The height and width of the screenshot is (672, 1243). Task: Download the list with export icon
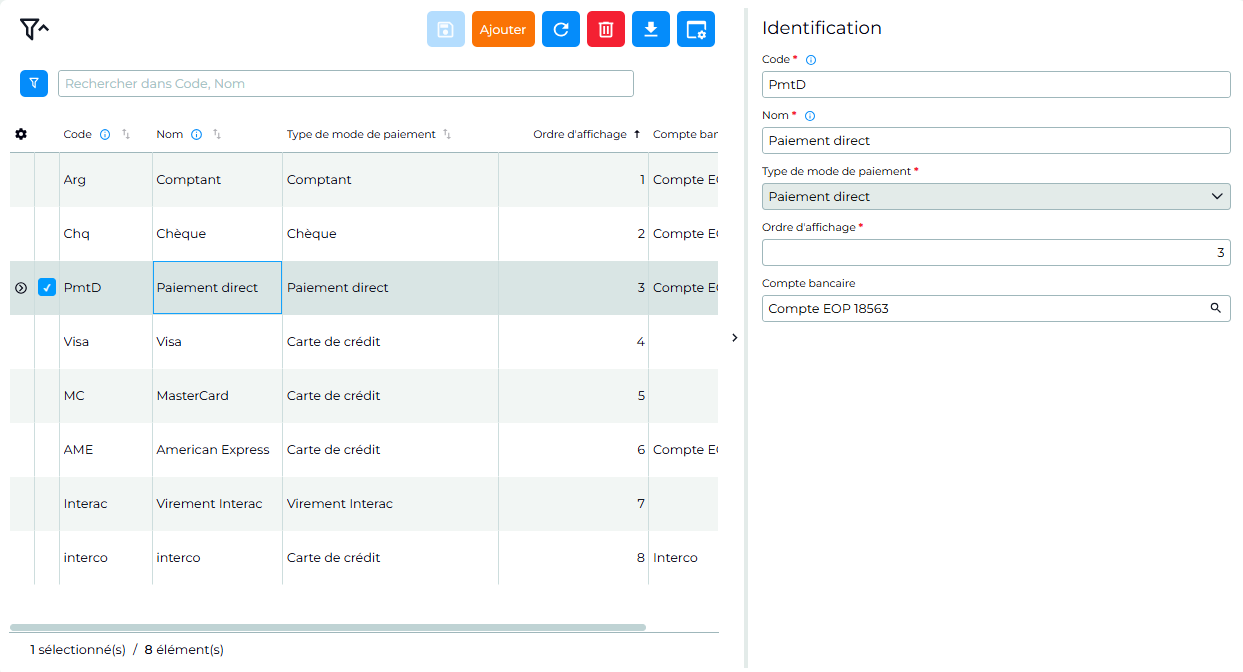651,29
